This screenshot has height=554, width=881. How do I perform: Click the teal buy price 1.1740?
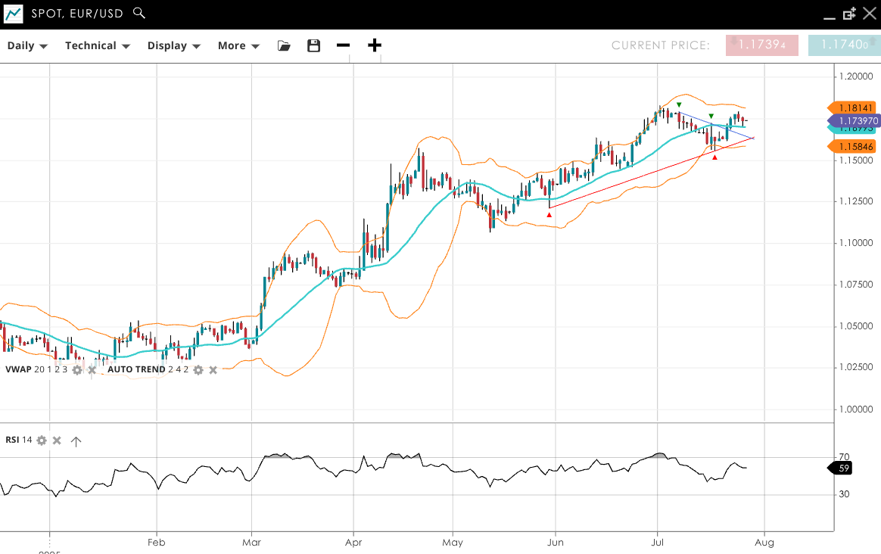(x=843, y=45)
